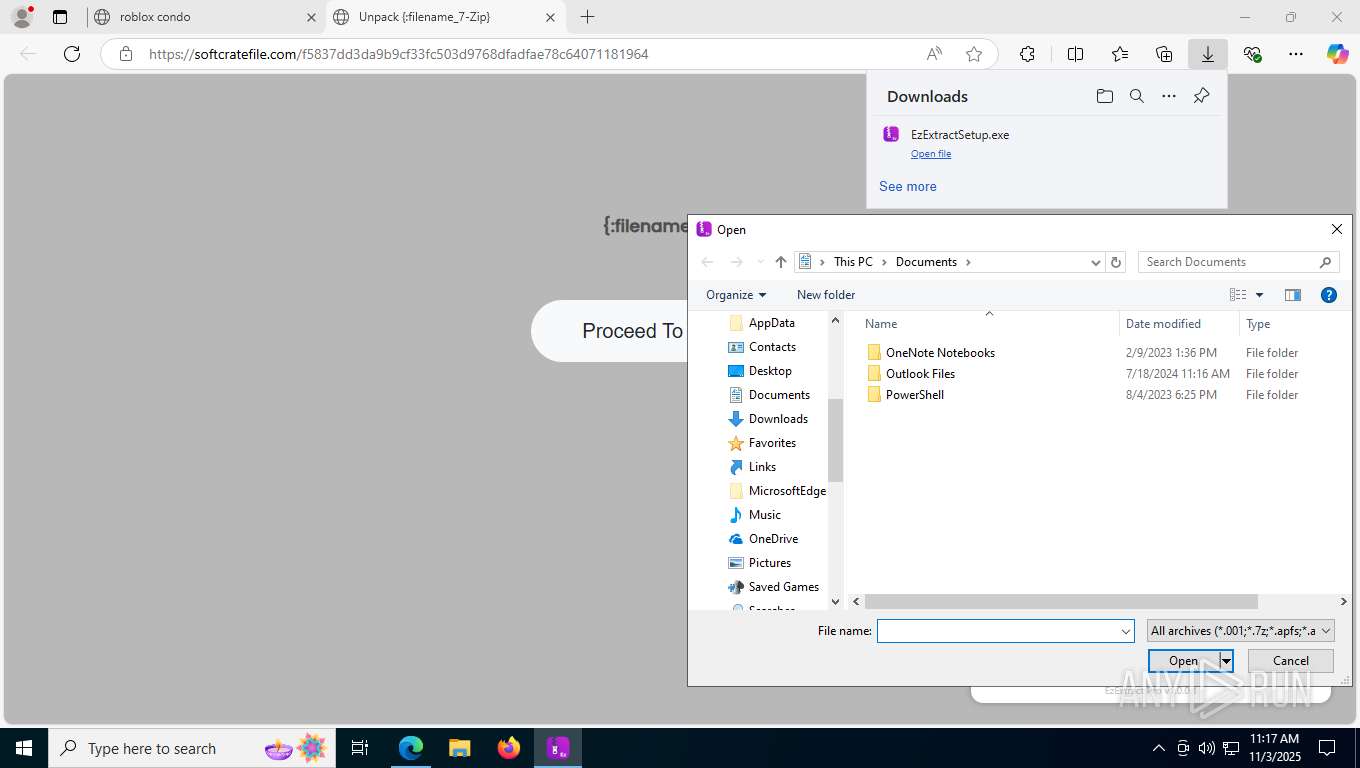Expand This PC breadcrumb chevron
Image resolution: width=1360 pixels, height=768 pixels.
tap(884, 262)
